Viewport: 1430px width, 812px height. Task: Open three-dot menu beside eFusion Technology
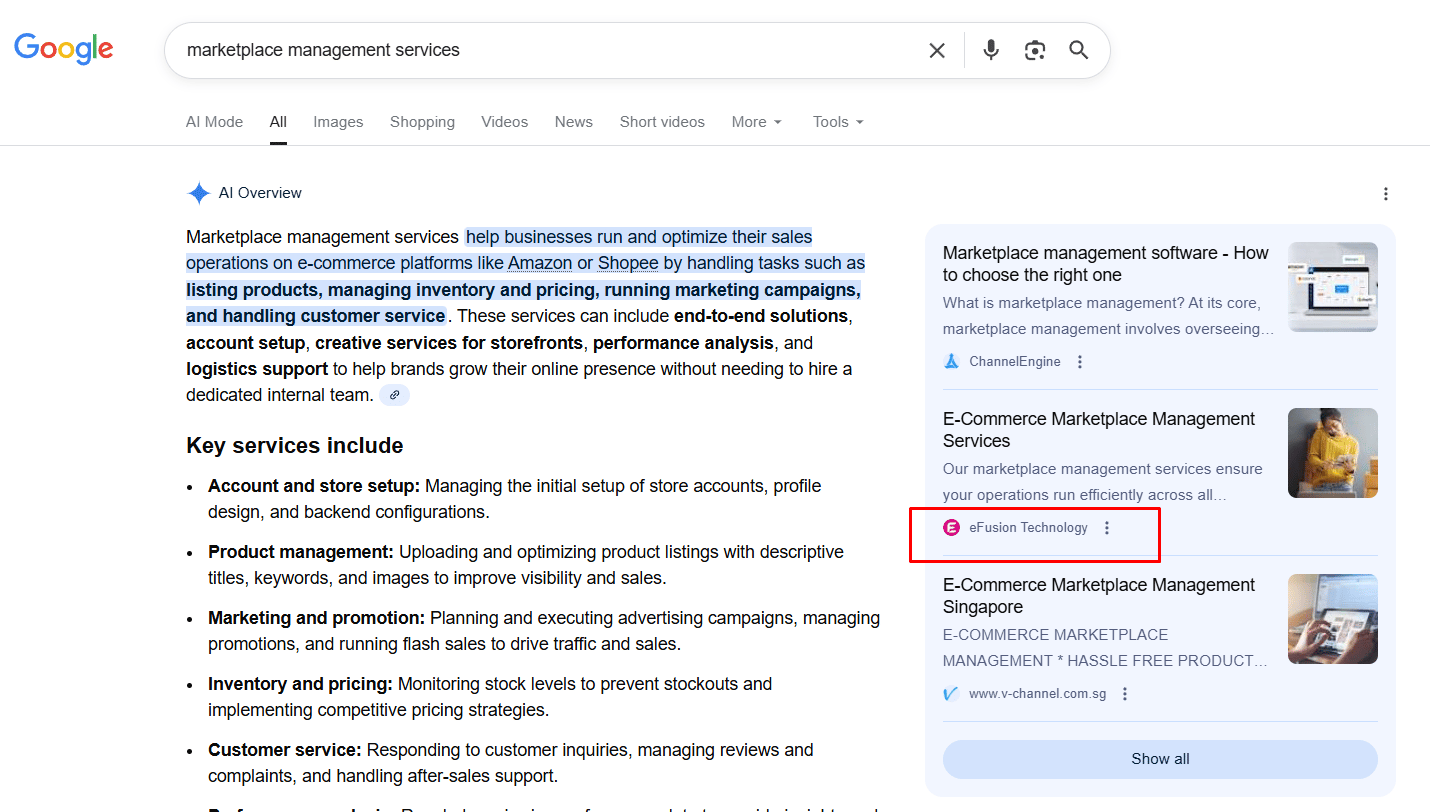pos(1107,528)
